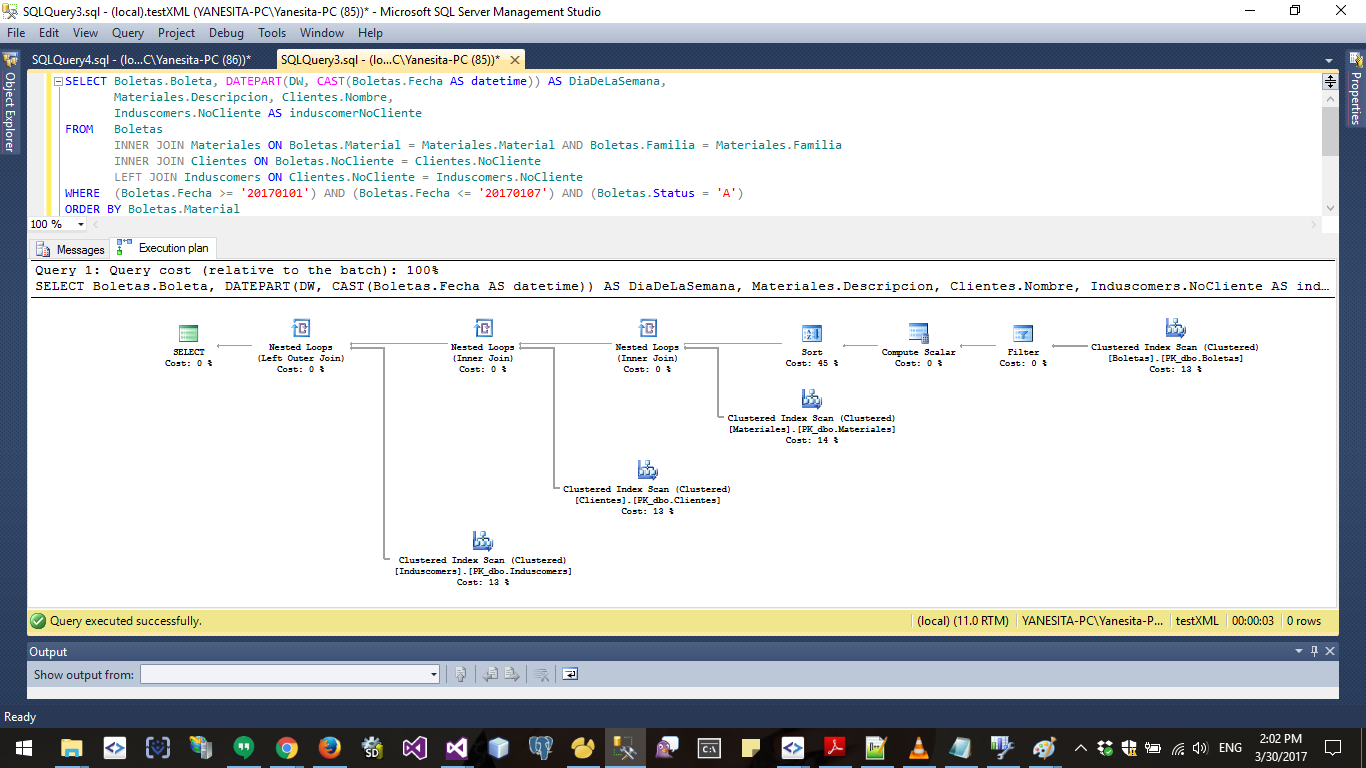This screenshot has height=768, width=1366.
Task: Open the document tab list dropdown arrow
Action: click(1329, 61)
